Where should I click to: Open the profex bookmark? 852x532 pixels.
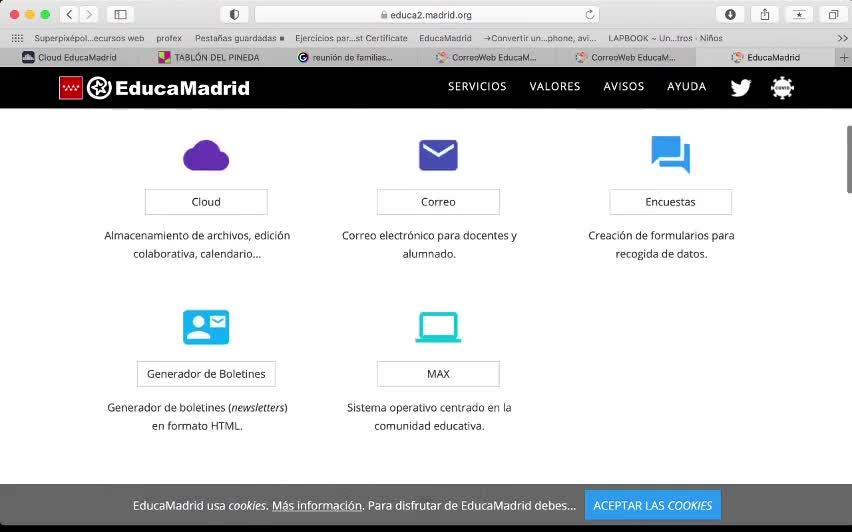pyautogui.click(x=169, y=38)
